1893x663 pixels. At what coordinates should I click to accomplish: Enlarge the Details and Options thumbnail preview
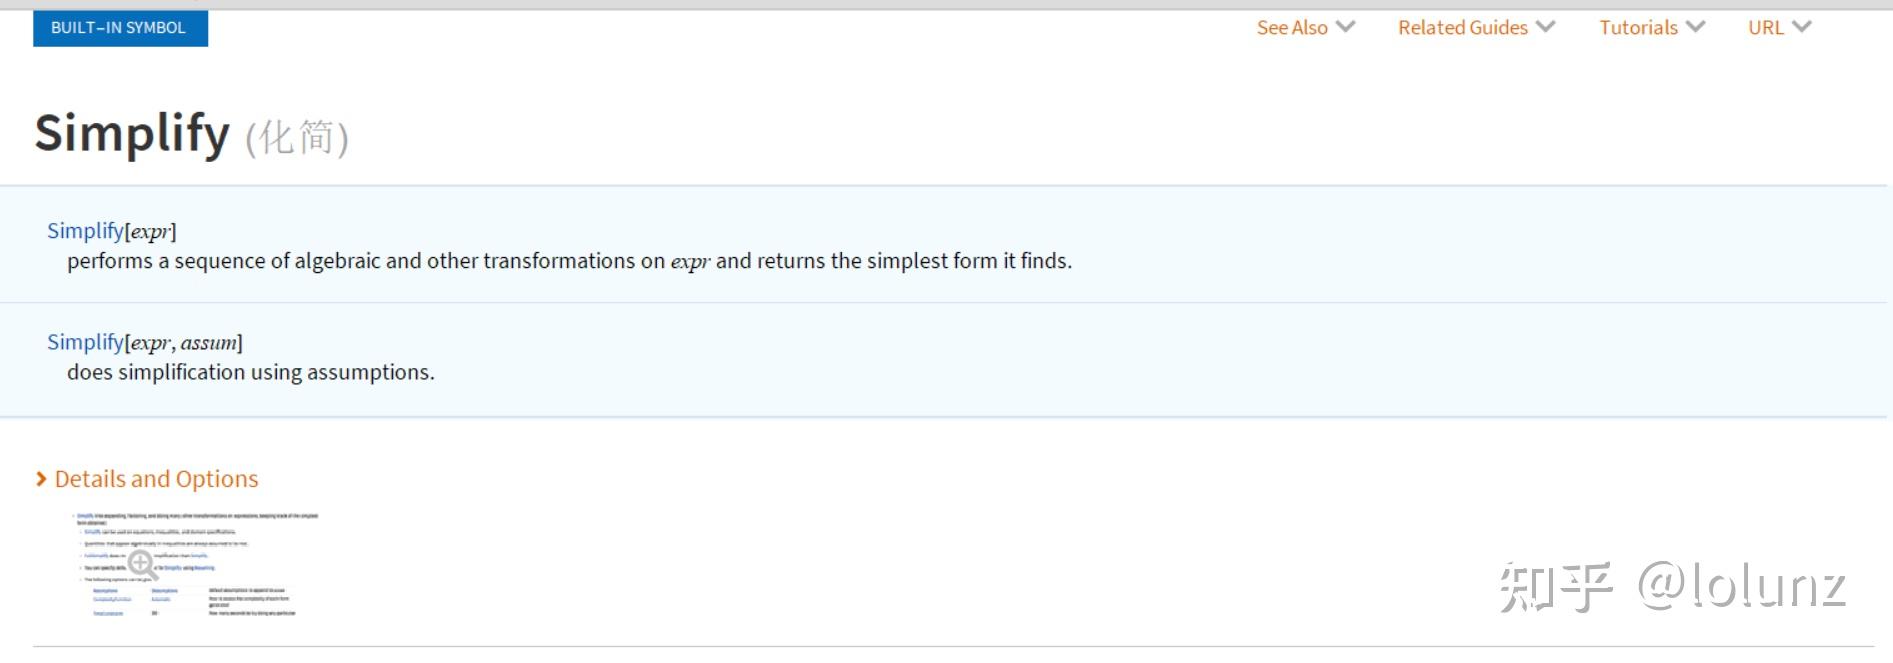196,565
